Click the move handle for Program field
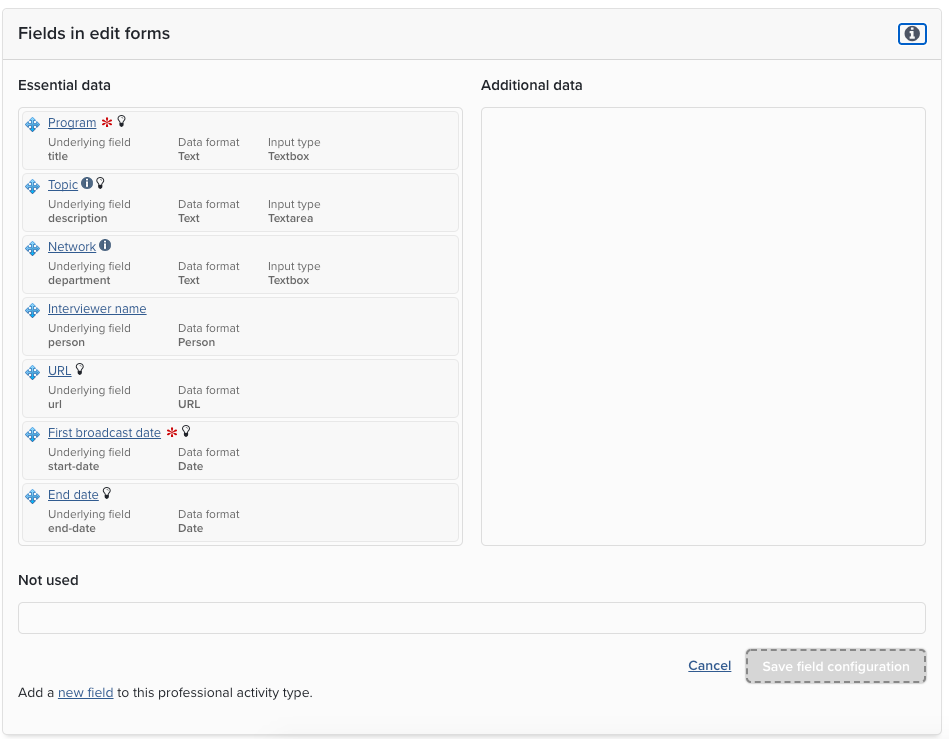Screen dimensions: 949x739 32,125
